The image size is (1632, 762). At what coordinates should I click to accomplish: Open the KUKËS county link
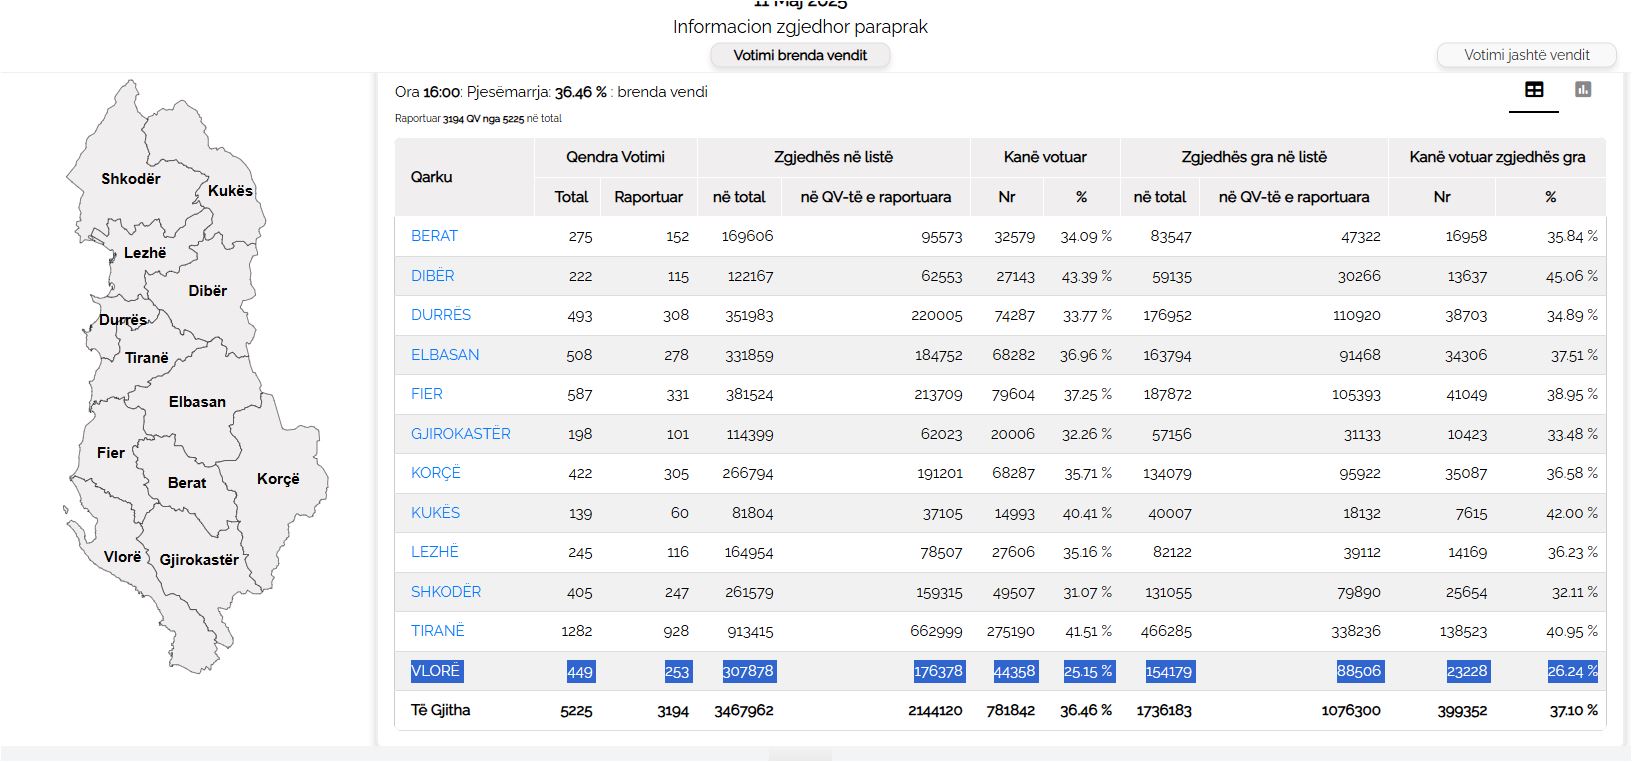[435, 513]
